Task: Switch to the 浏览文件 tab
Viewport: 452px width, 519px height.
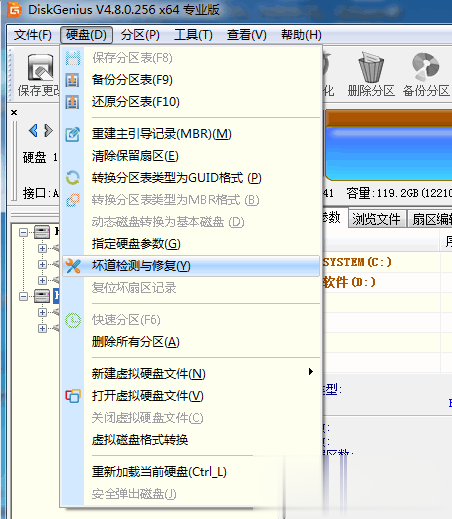Action: pyautogui.click(x=377, y=219)
